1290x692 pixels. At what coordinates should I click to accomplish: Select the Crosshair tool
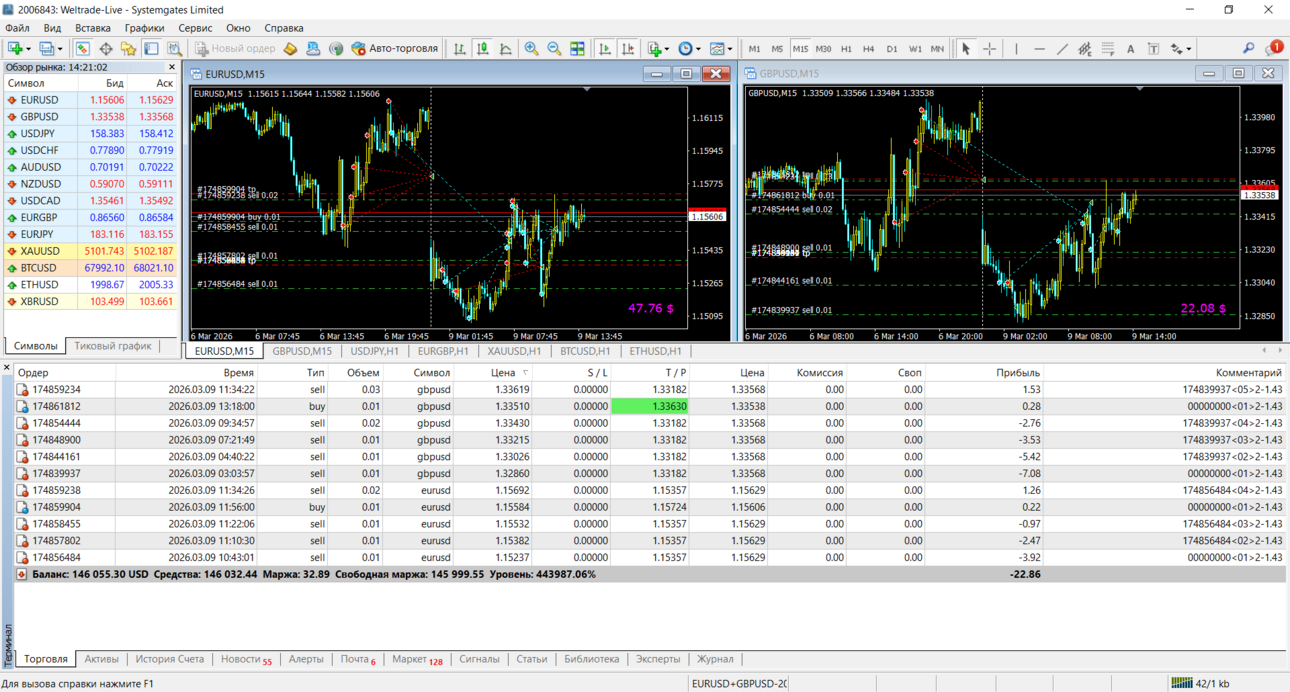pyautogui.click(x=989, y=48)
